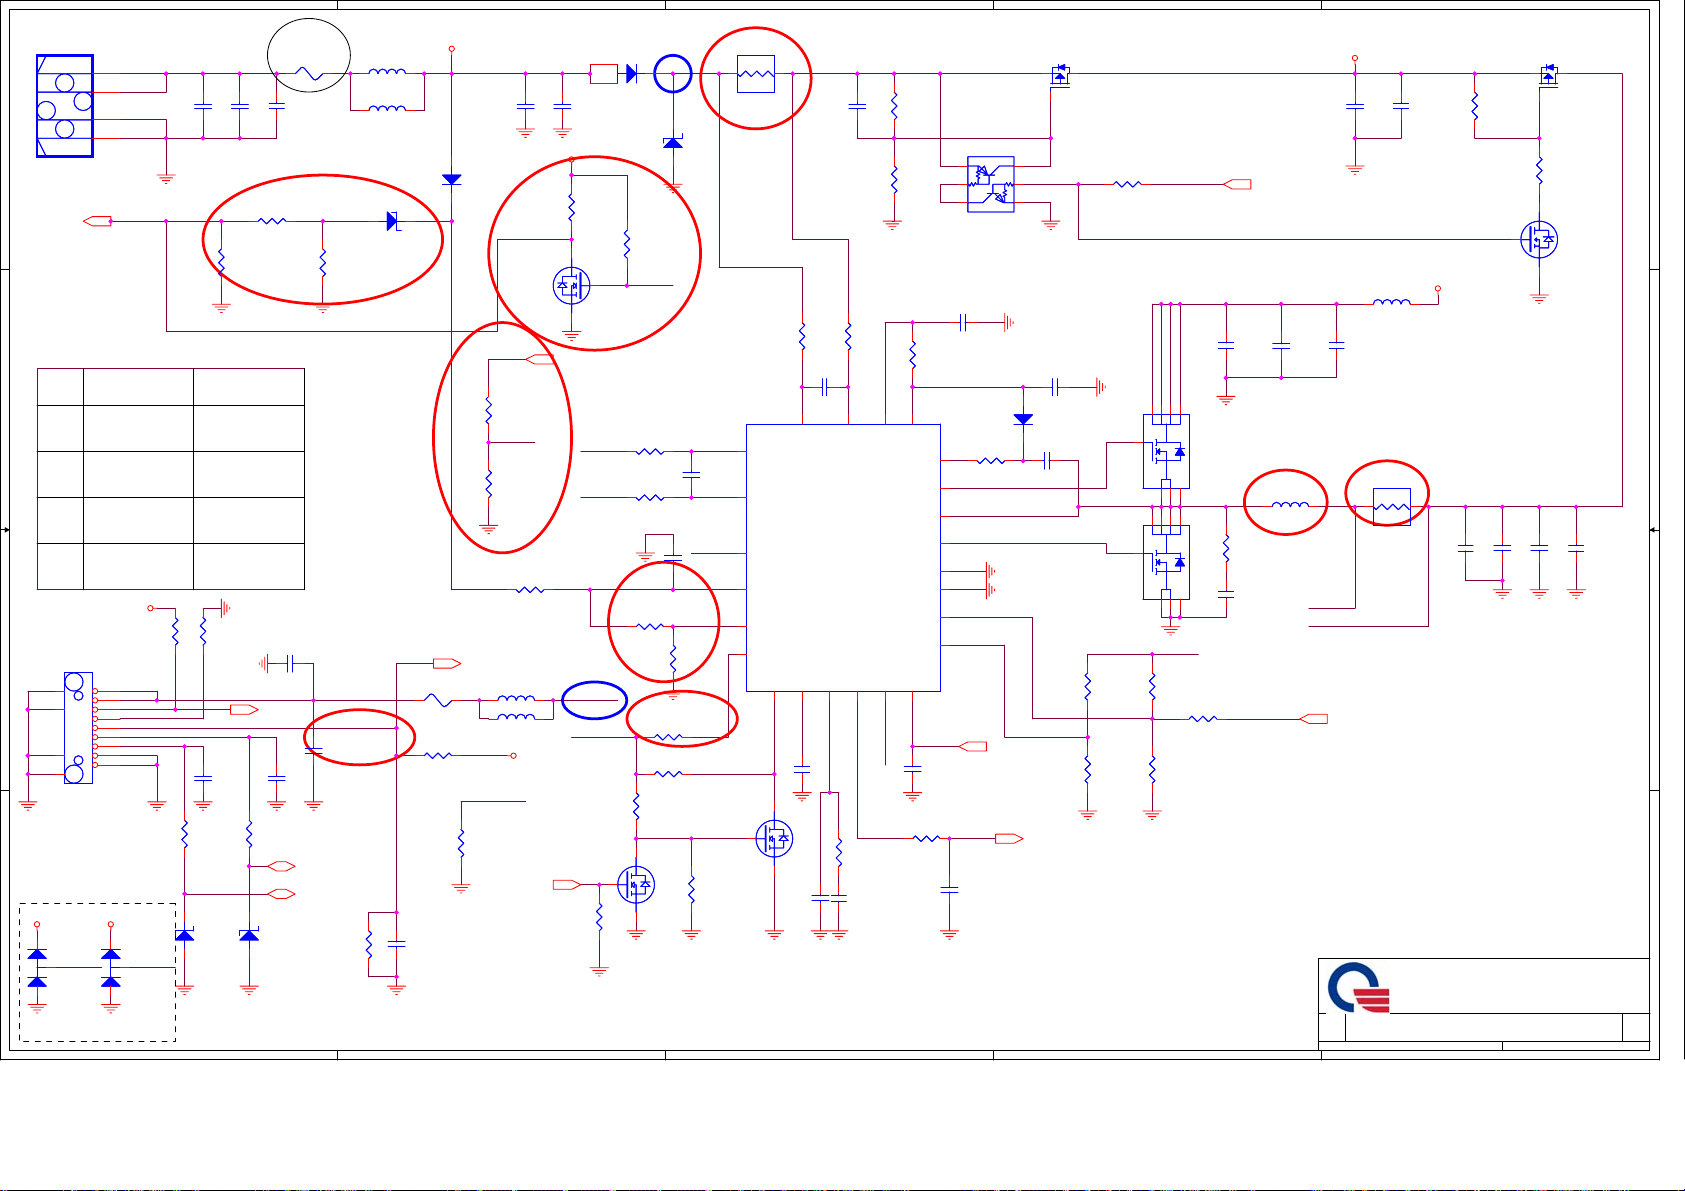Image resolution: width=1685 pixels, height=1191 pixels.
Task: Click the dual optocoupler component box
Action: tap(991, 184)
